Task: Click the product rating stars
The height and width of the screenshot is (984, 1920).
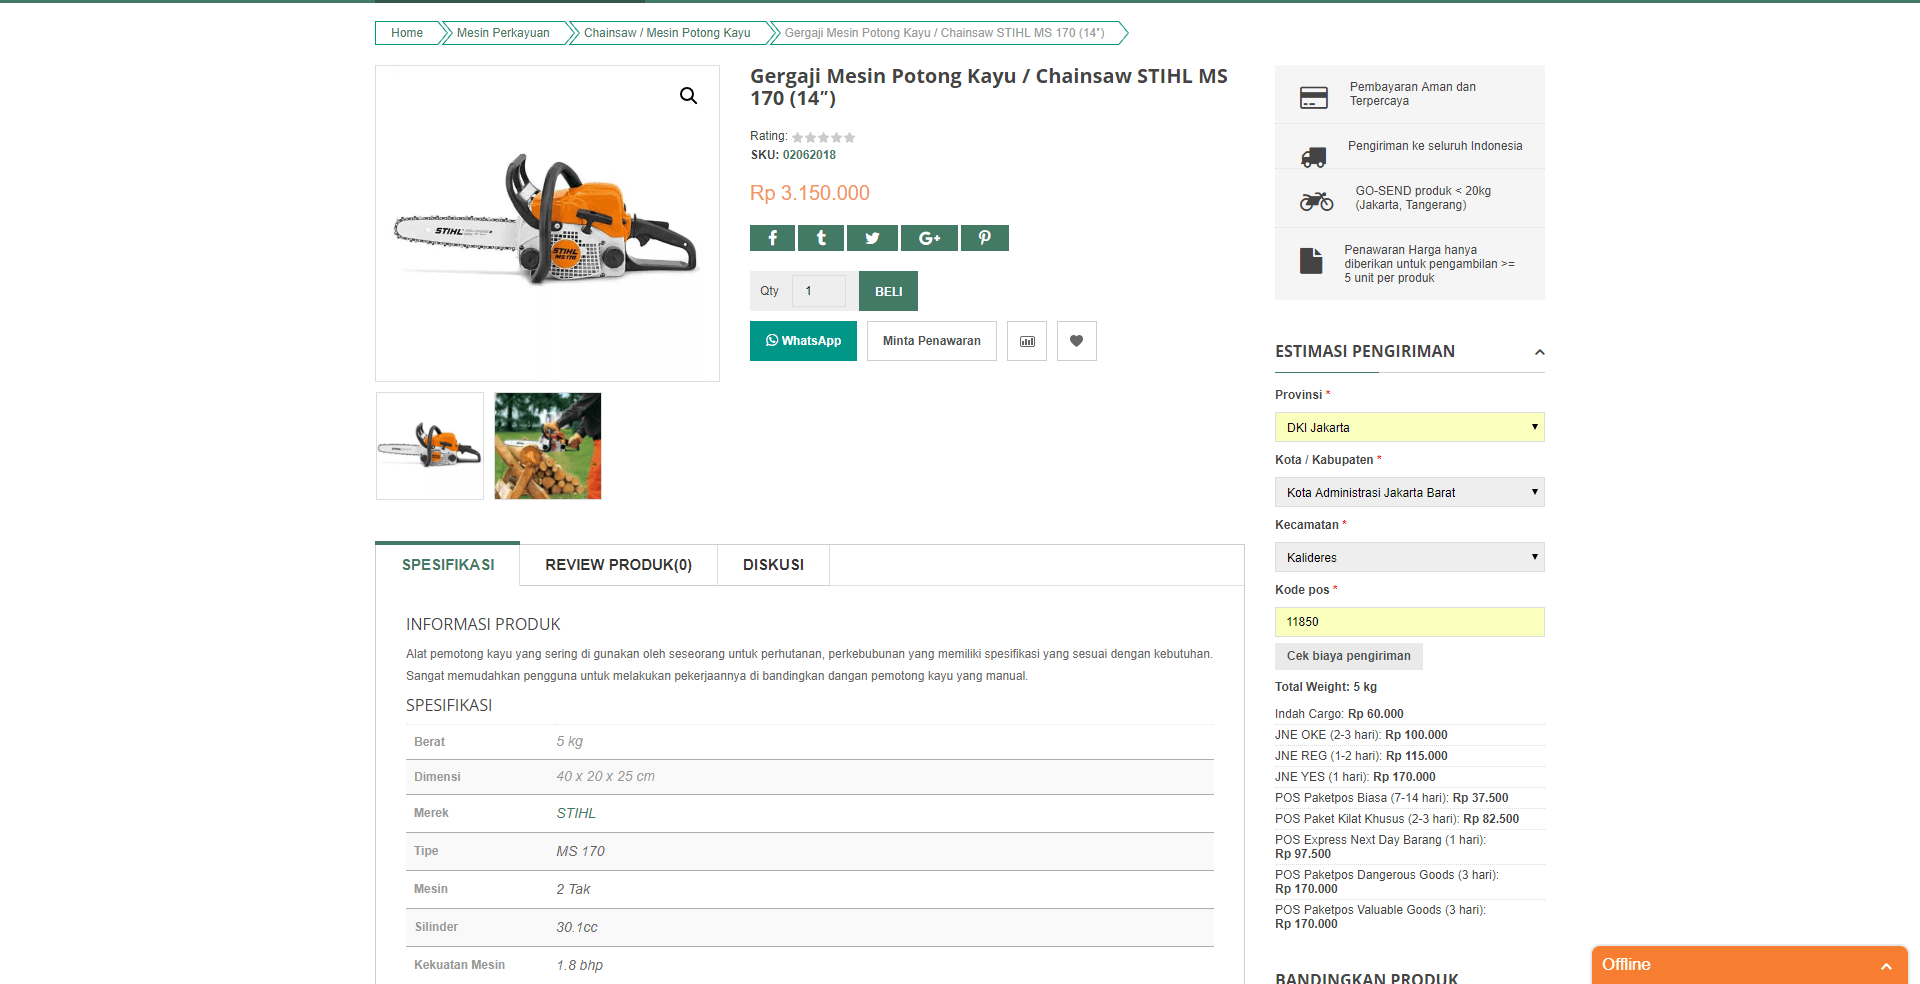Action: [x=823, y=137]
